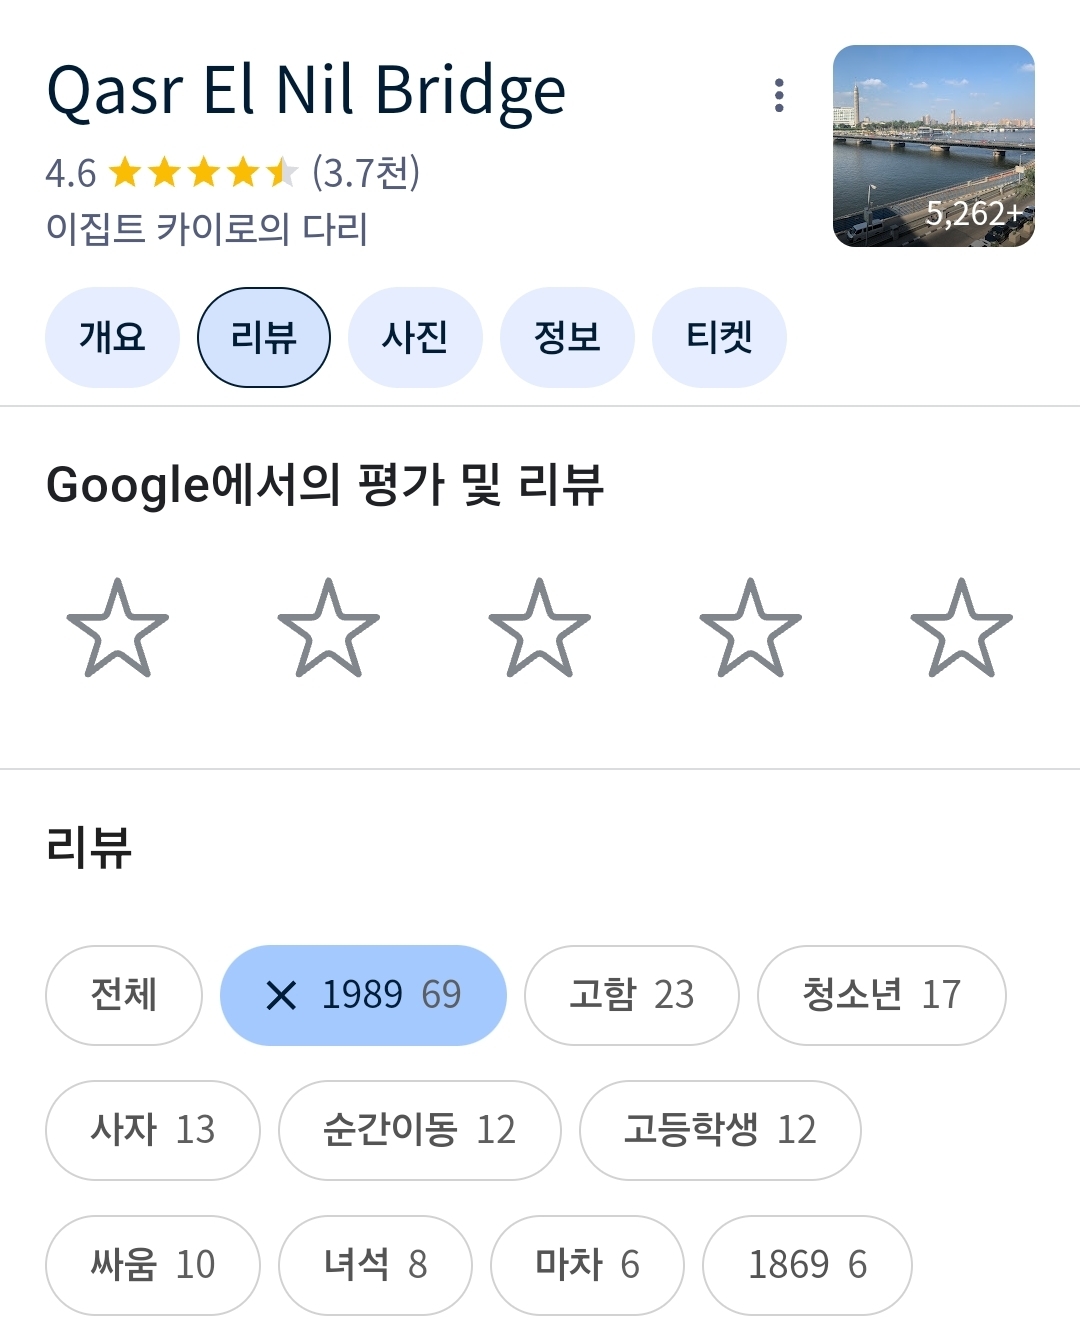
Task: Remove the 1989 filter via X icon
Action: [x=282, y=995]
